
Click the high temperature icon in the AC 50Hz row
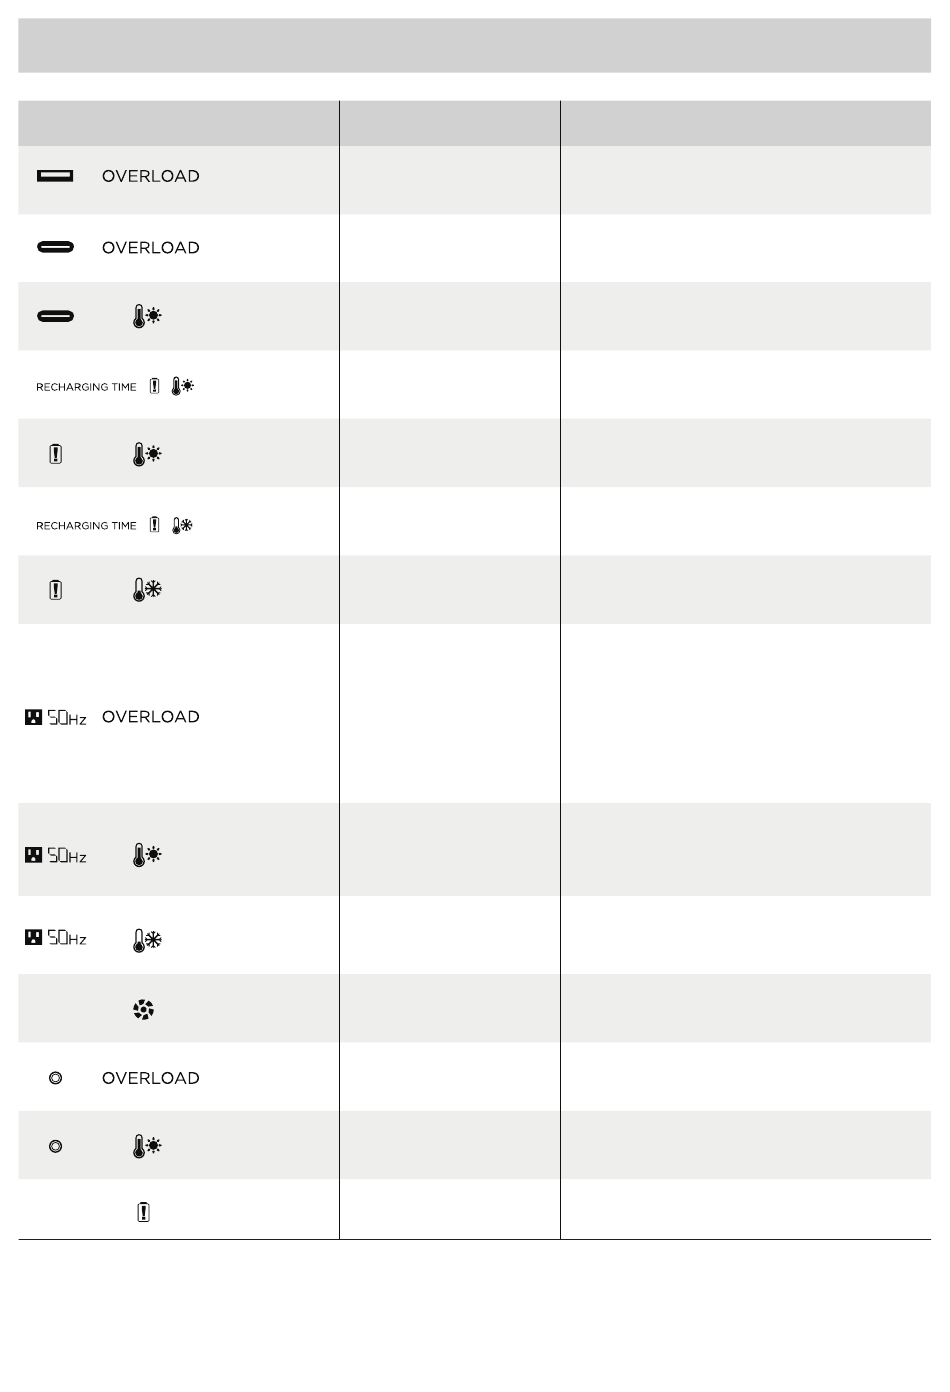click(x=147, y=855)
